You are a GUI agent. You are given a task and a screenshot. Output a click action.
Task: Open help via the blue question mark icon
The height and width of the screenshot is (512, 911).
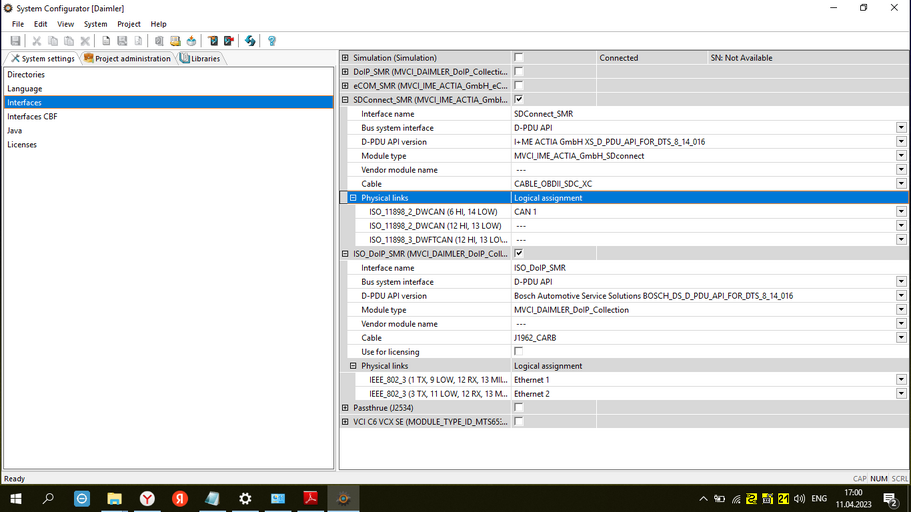[x=271, y=41]
